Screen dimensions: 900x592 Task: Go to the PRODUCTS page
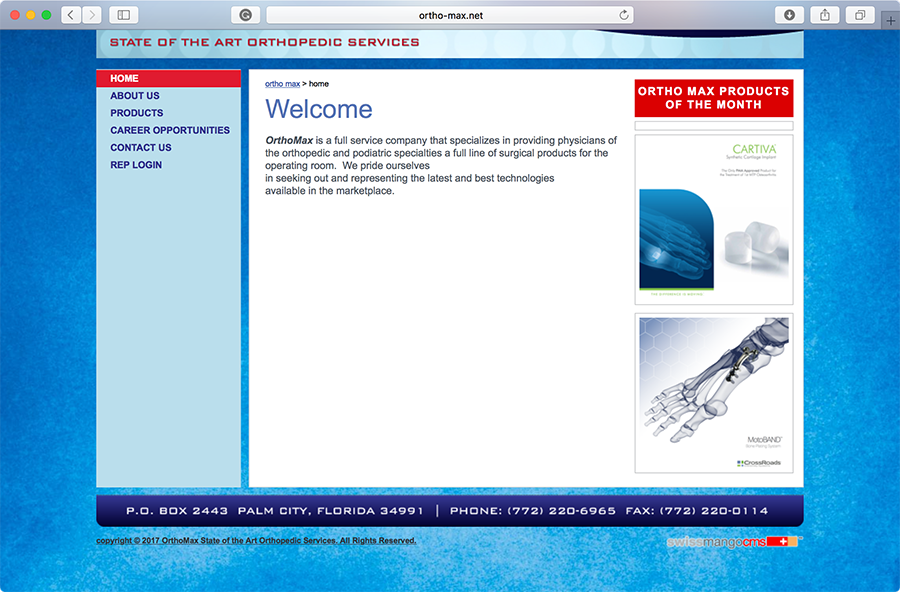pos(137,113)
